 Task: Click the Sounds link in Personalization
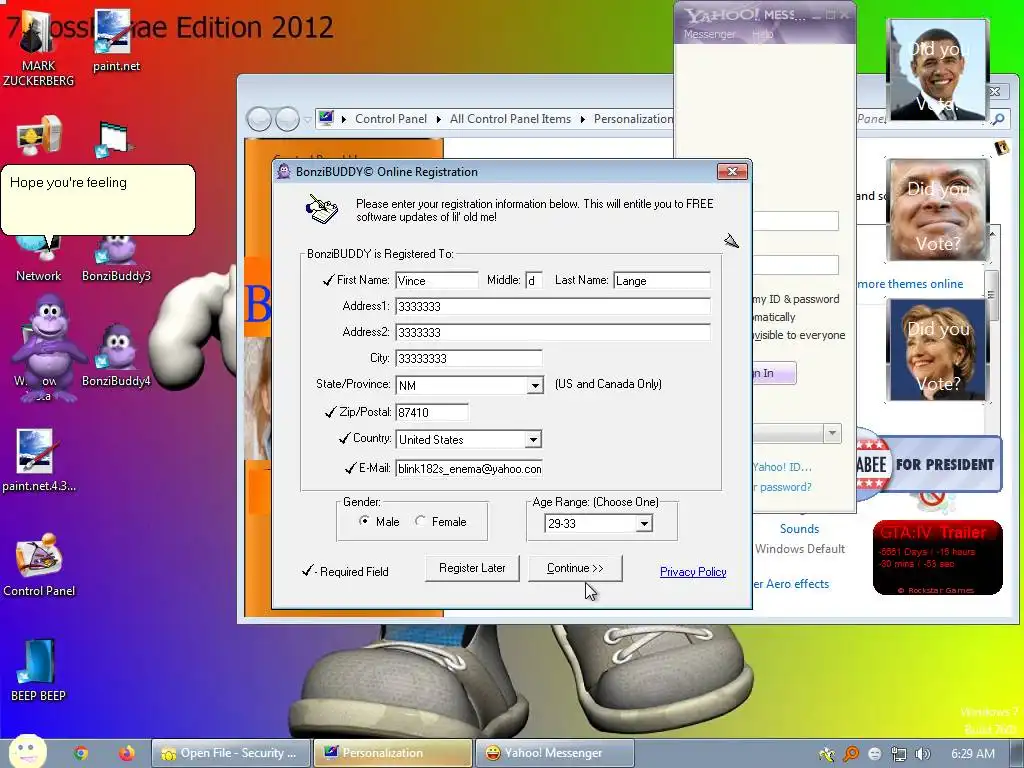pyautogui.click(x=799, y=529)
